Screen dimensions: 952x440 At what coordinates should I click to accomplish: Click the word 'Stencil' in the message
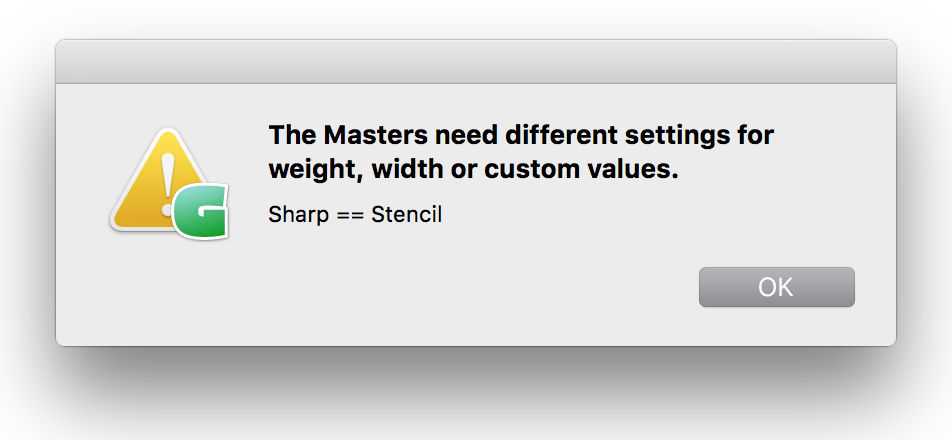coord(407,214)
